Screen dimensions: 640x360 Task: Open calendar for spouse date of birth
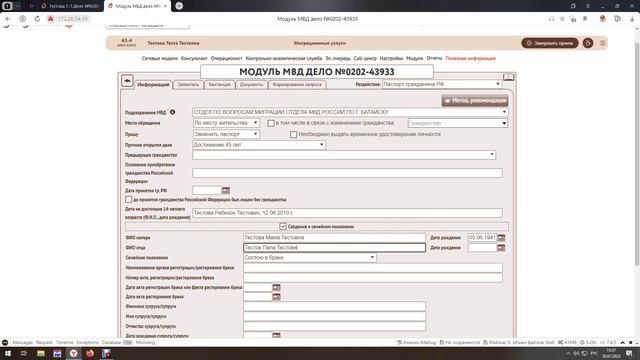pos(276,335)
